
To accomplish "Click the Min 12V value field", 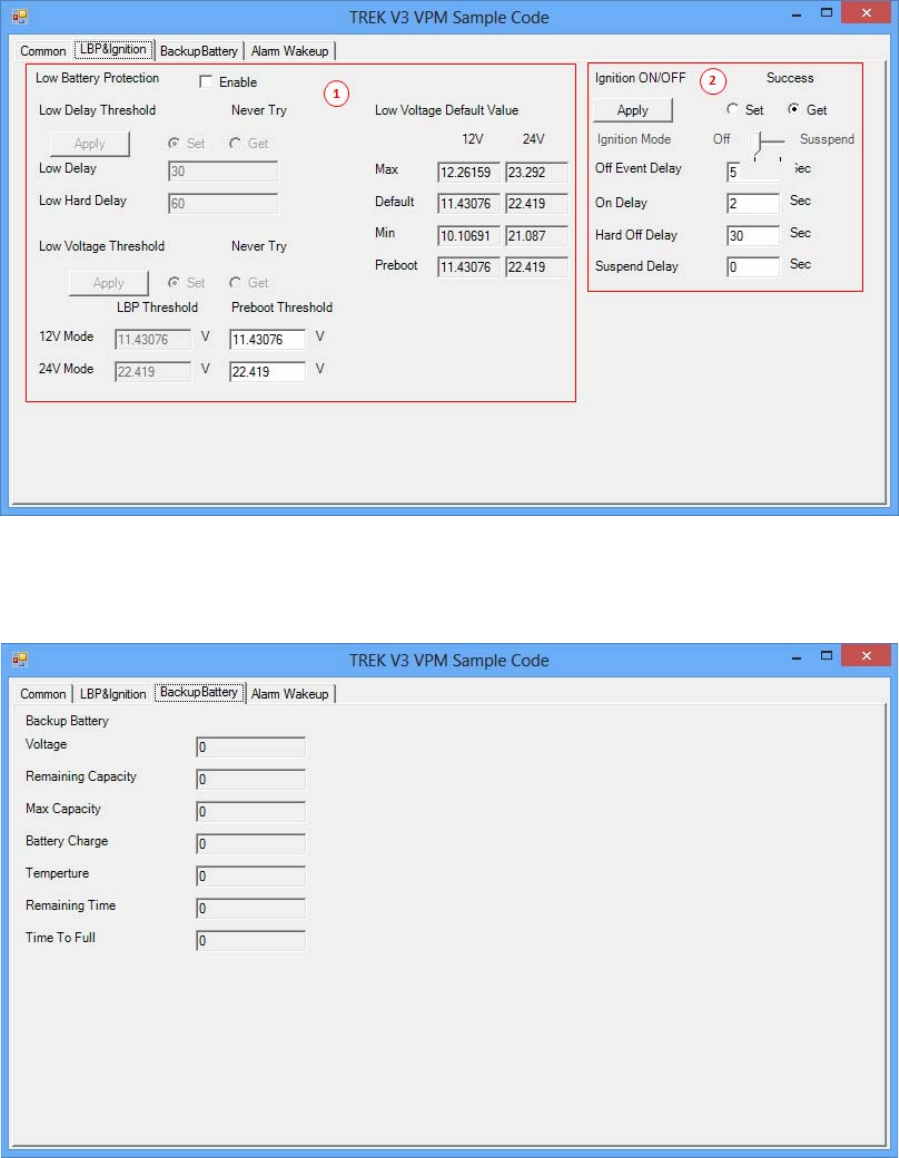I will 468,236.
